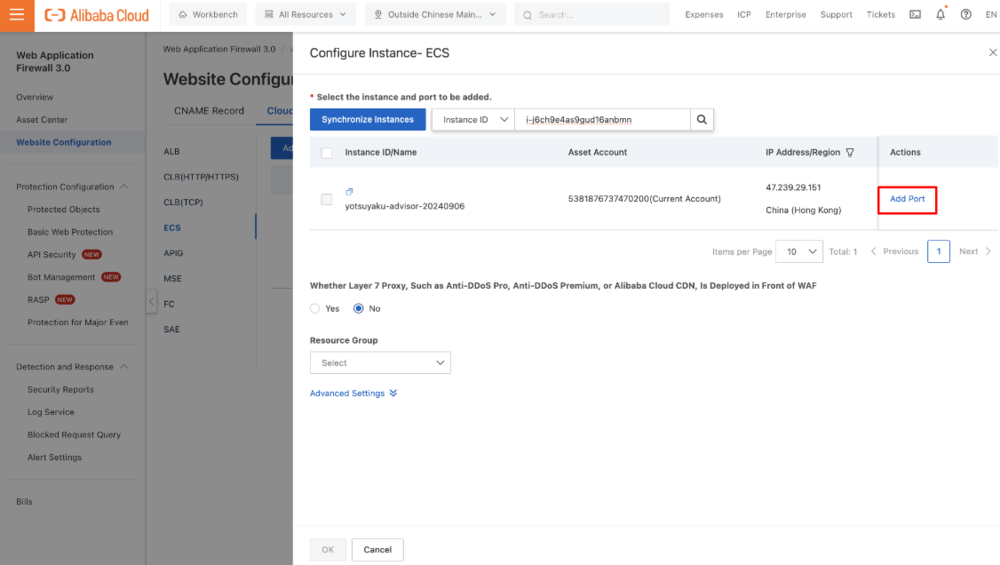
Task: Select ECS in the product list
Action: pyautogui.click(x=172, y=228)
